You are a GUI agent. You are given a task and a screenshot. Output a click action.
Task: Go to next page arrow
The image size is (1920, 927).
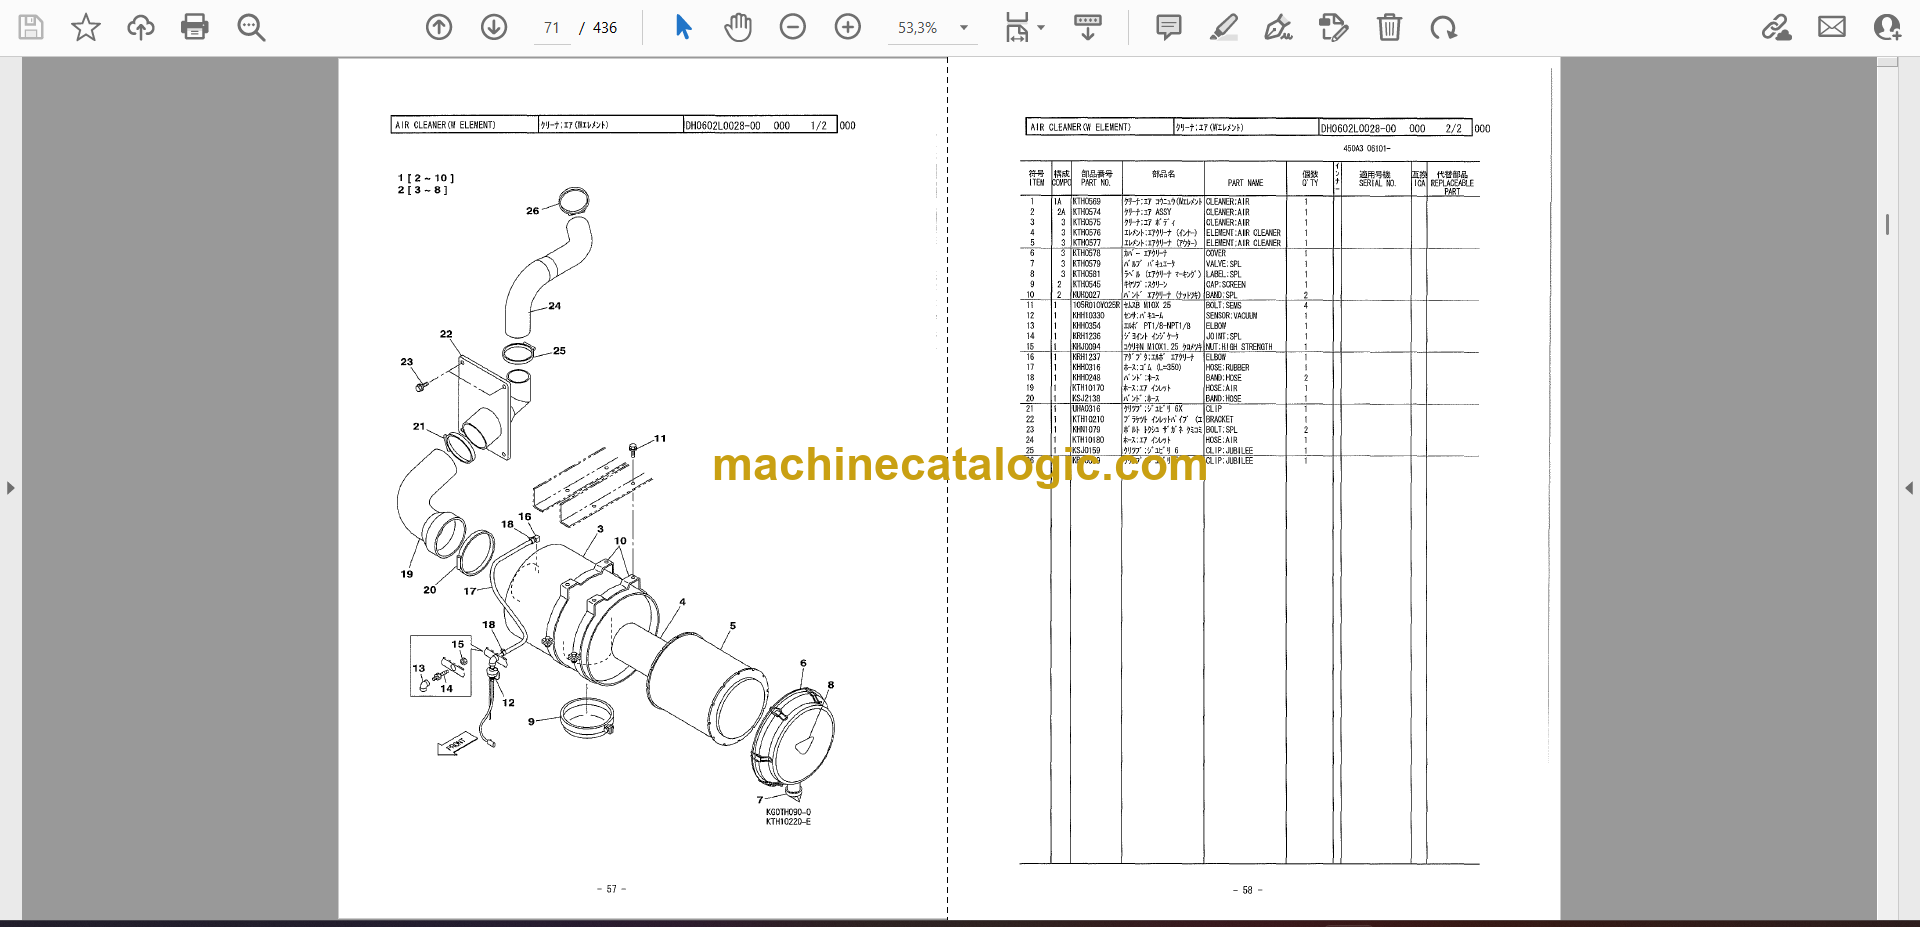494,27
